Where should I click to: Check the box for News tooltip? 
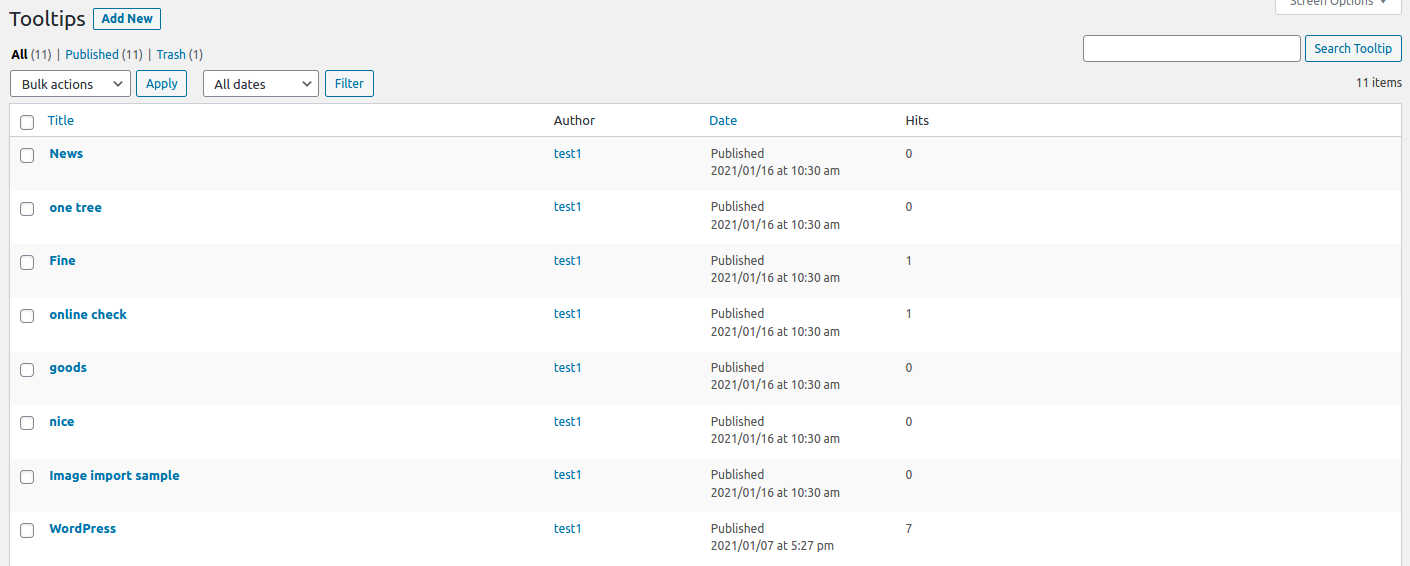click(27, 155)
